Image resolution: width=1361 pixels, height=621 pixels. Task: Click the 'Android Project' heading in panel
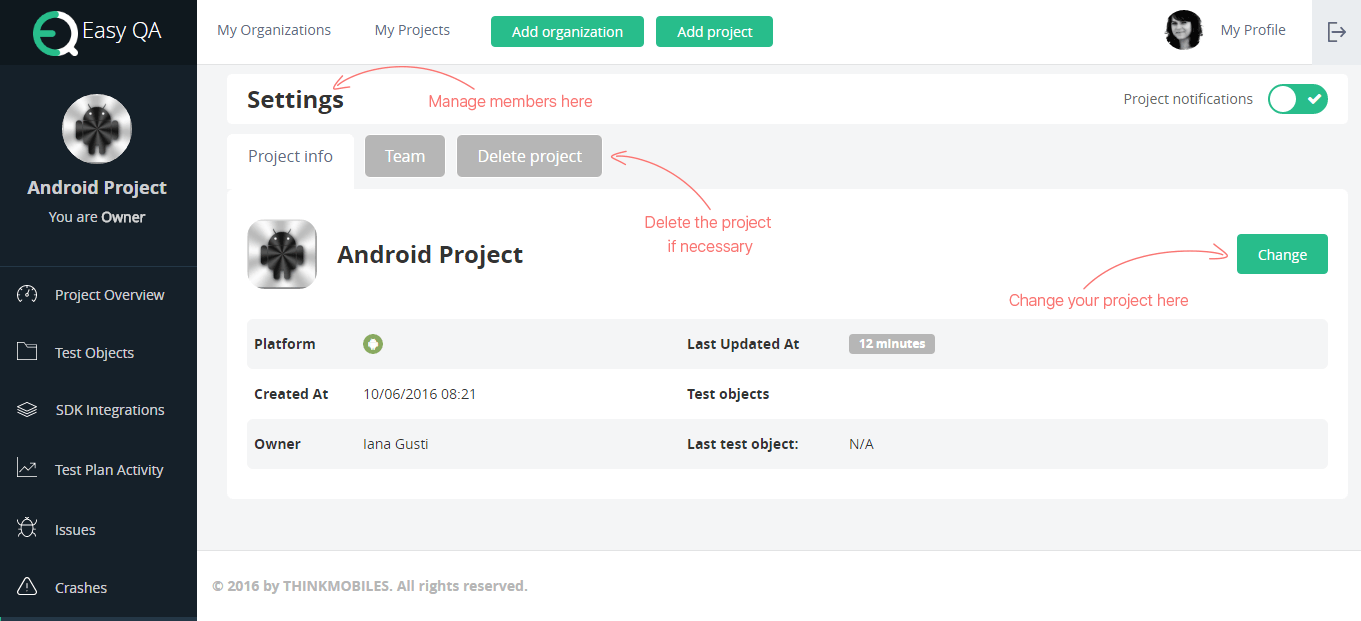pyautogui.click(x=430, y=255)
